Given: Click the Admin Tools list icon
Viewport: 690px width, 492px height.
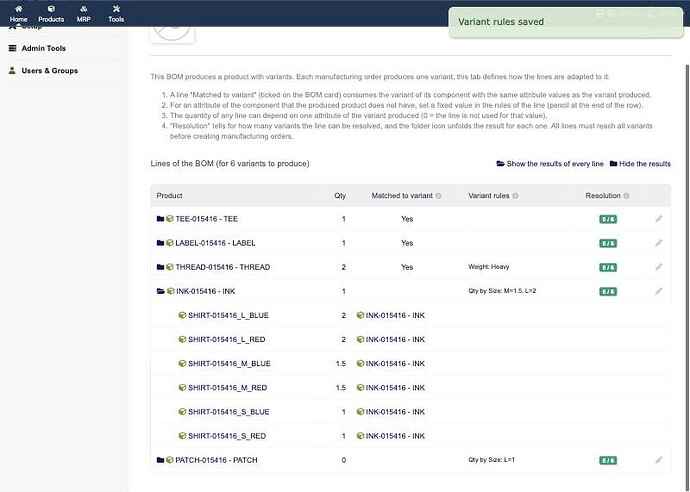Looking at the screenshot, I should tap(12, 48).
